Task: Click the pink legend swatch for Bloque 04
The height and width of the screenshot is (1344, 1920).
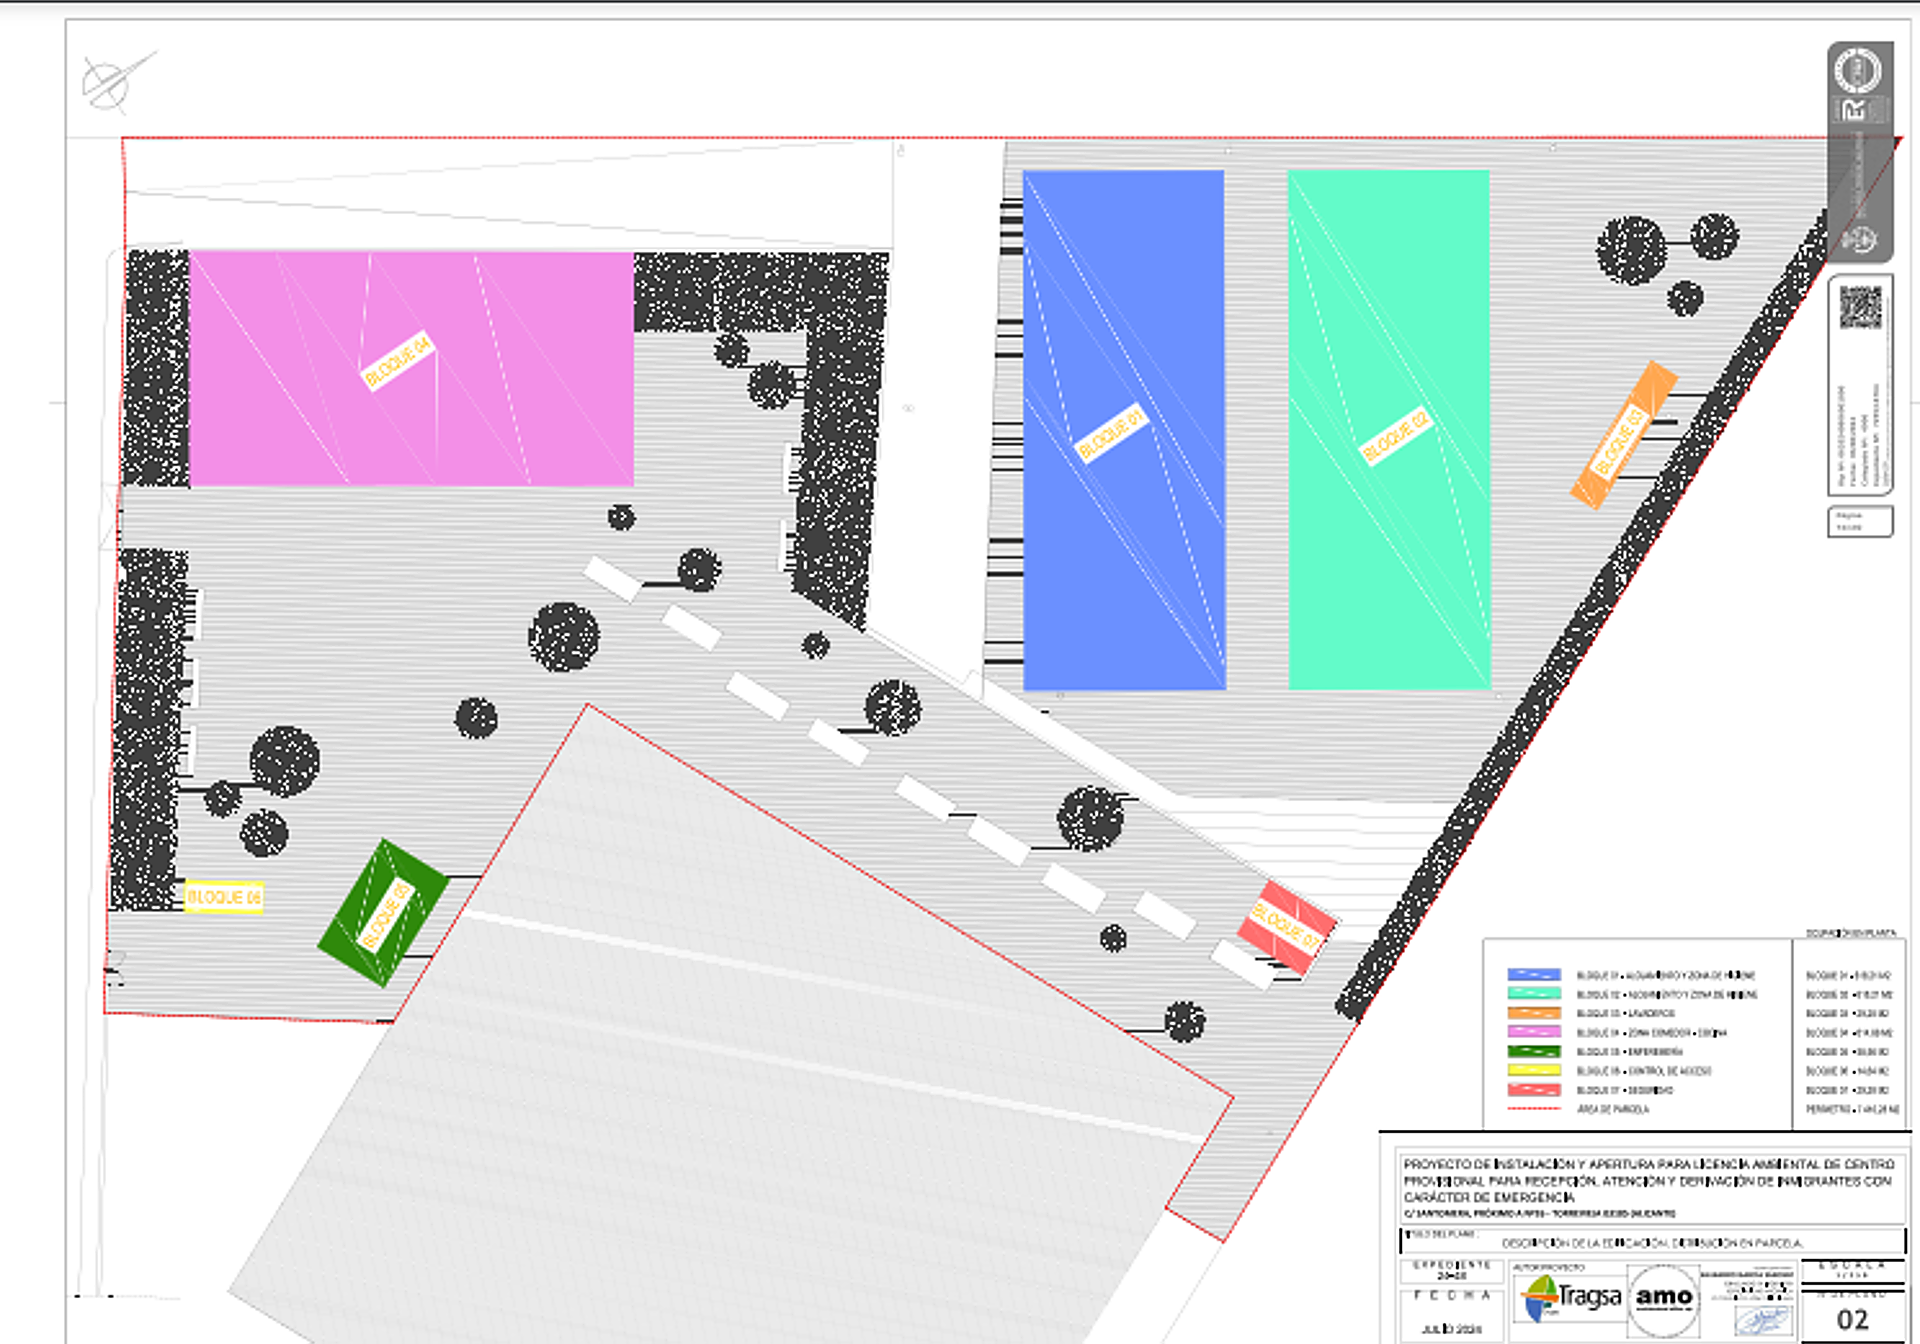Action: coord(1533,1031)
